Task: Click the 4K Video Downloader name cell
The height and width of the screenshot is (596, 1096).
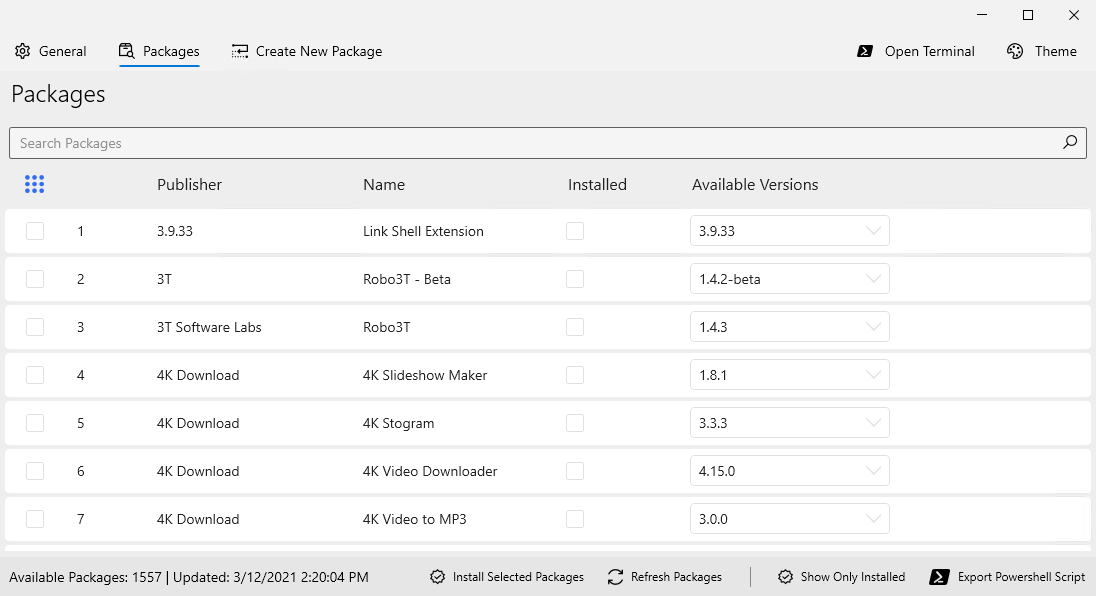Action: (430, 471)
